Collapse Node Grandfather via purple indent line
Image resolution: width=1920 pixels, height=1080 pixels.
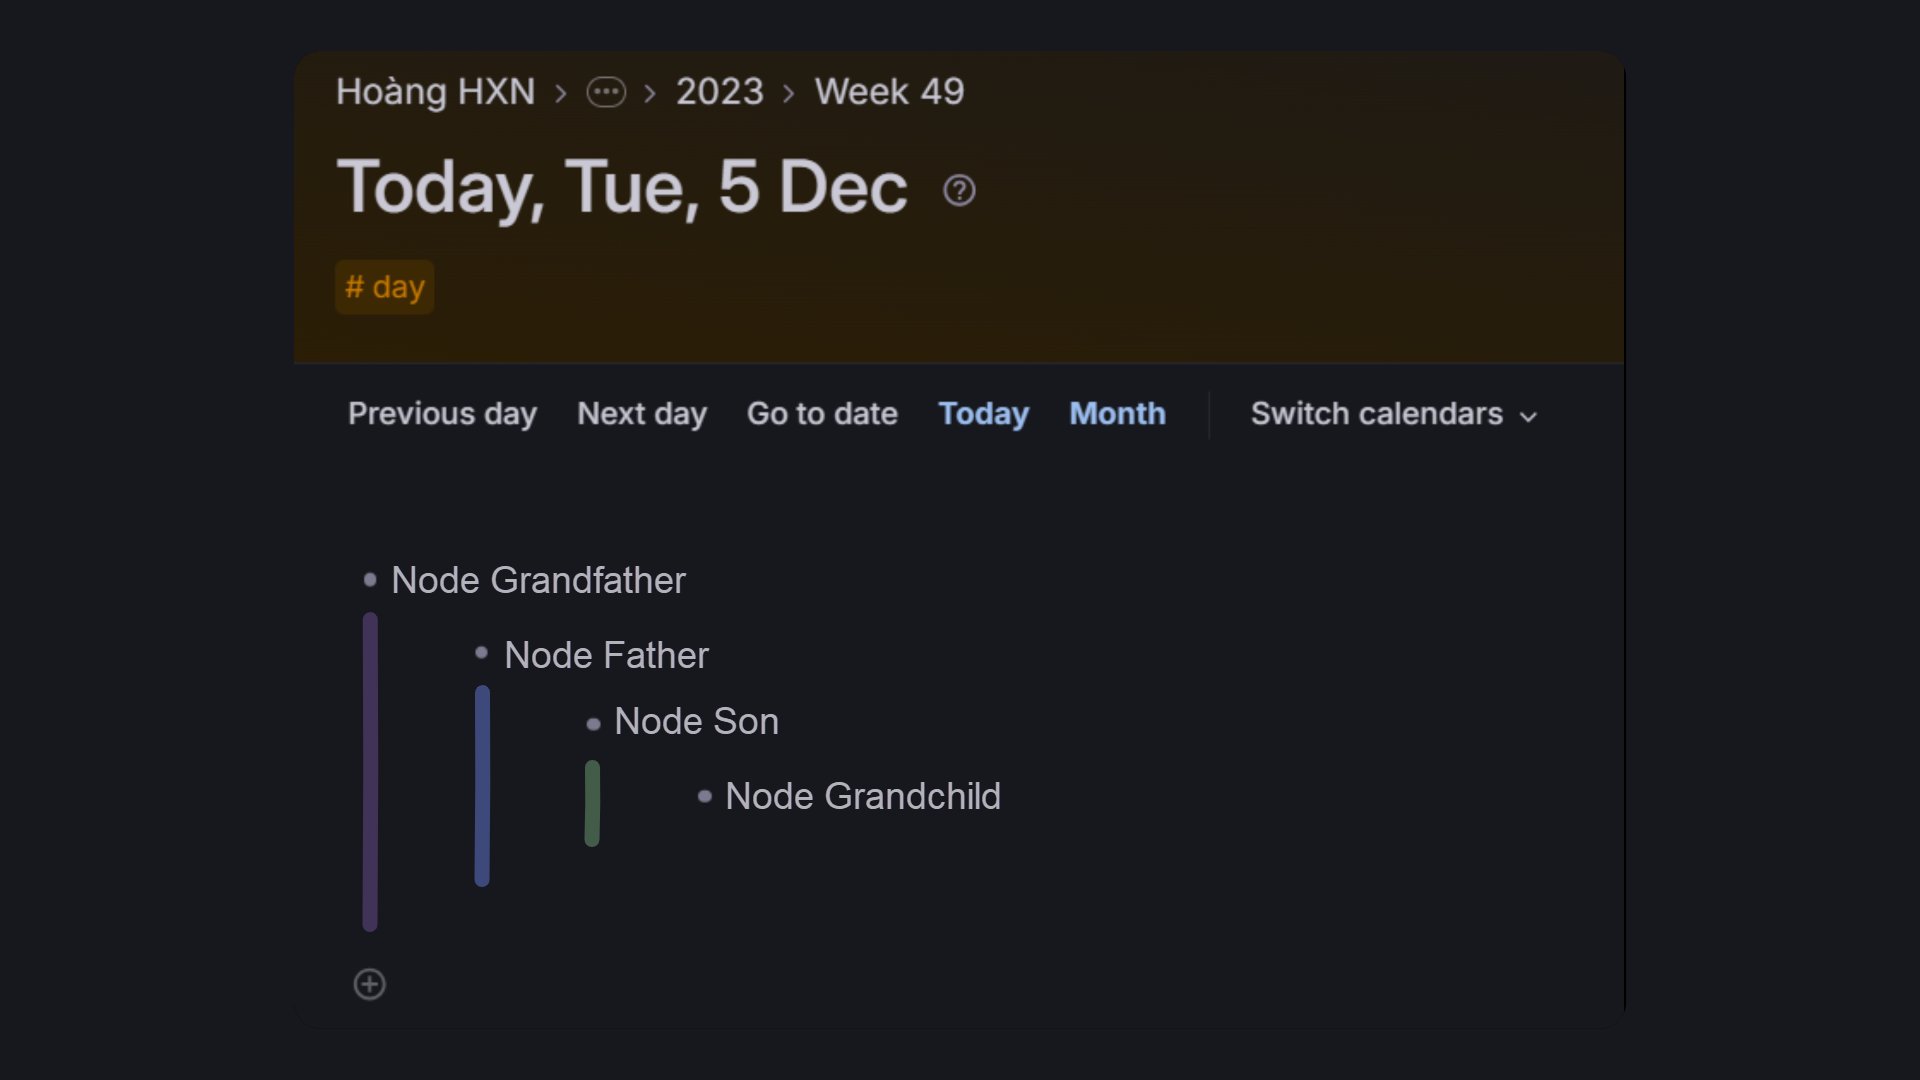pos(370,772)
